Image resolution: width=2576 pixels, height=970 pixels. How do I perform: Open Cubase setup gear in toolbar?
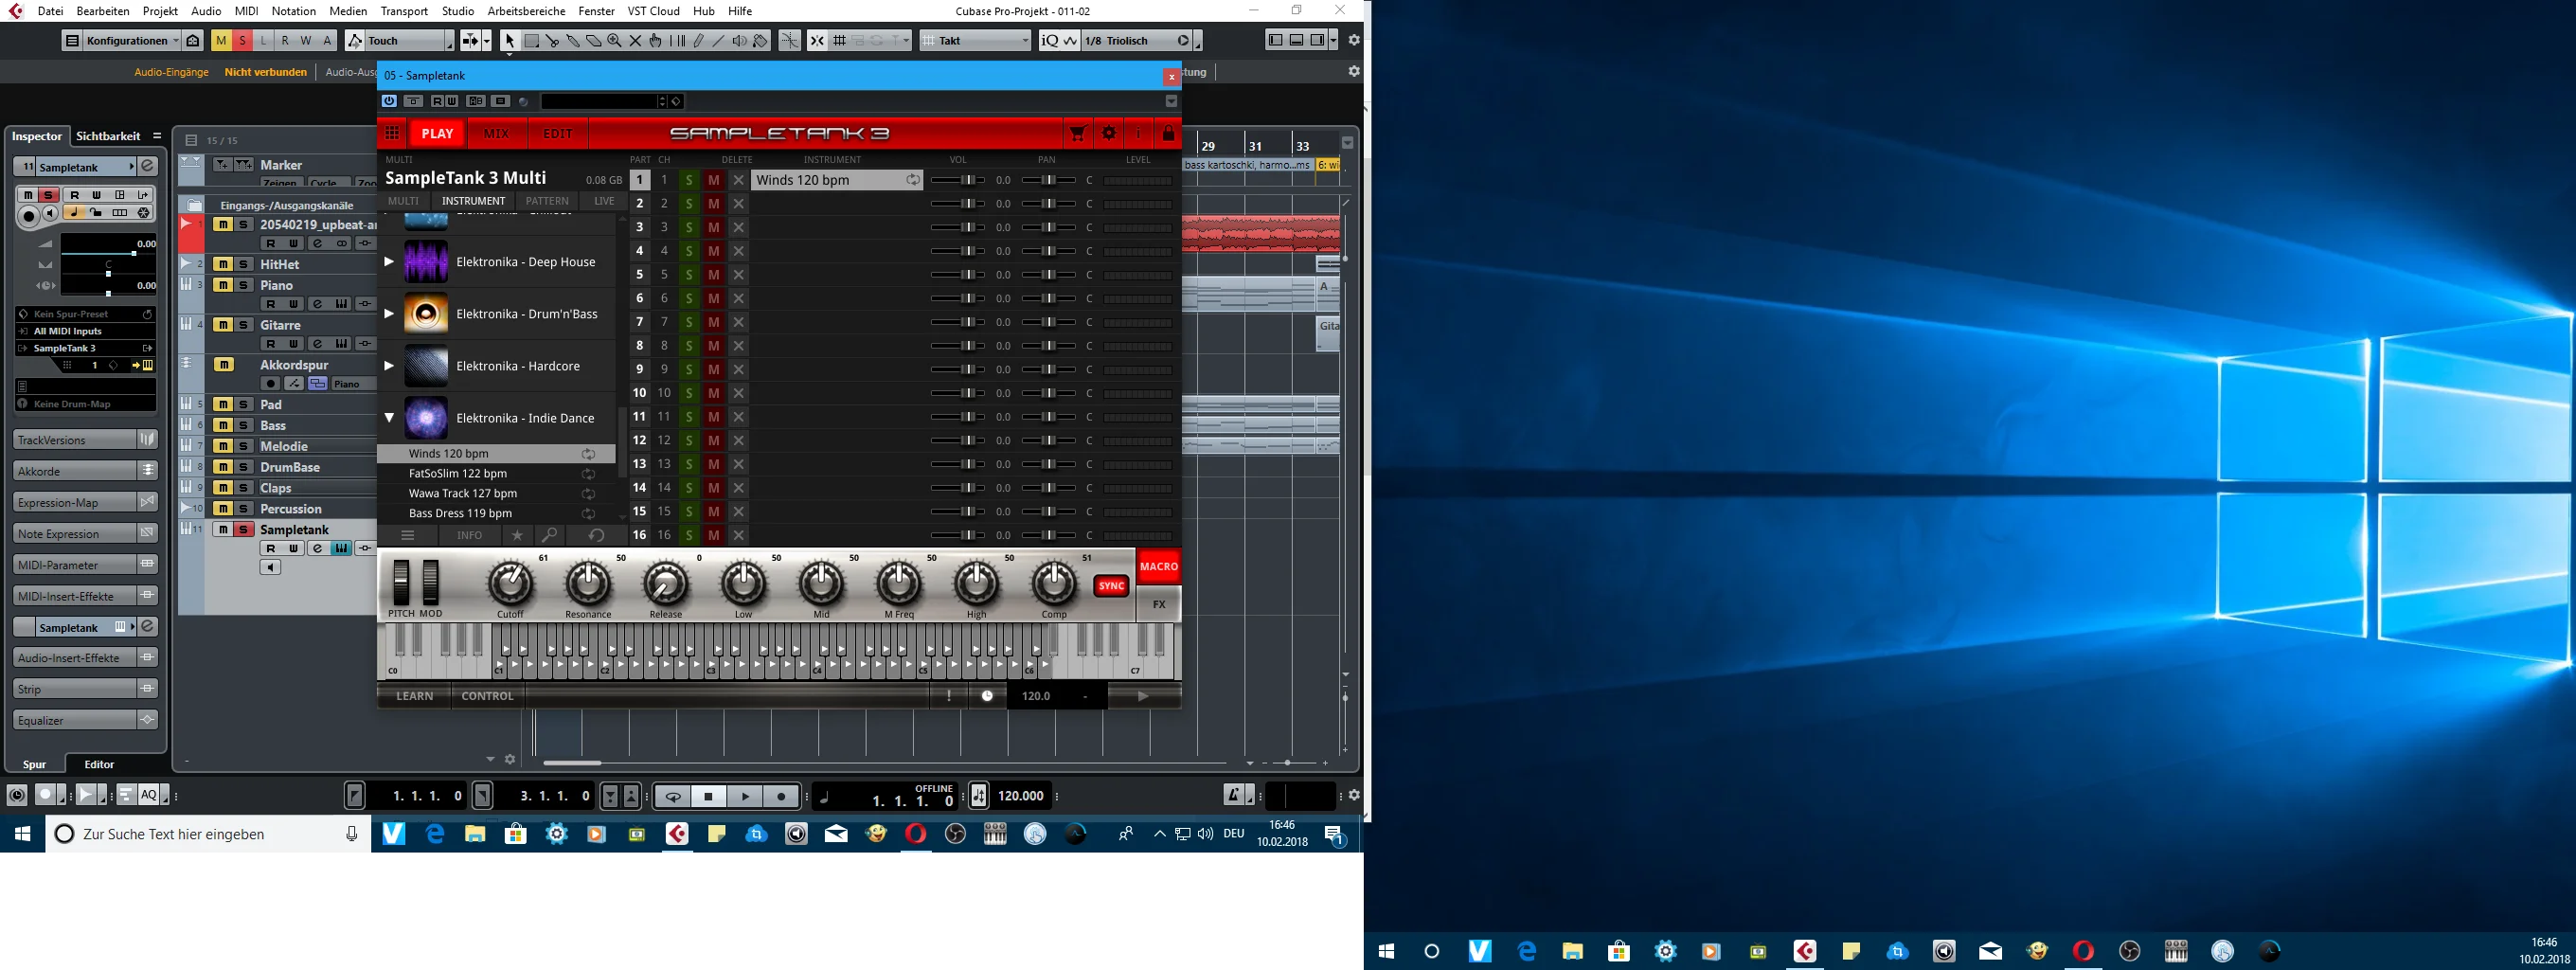(x=1354, y=40)
